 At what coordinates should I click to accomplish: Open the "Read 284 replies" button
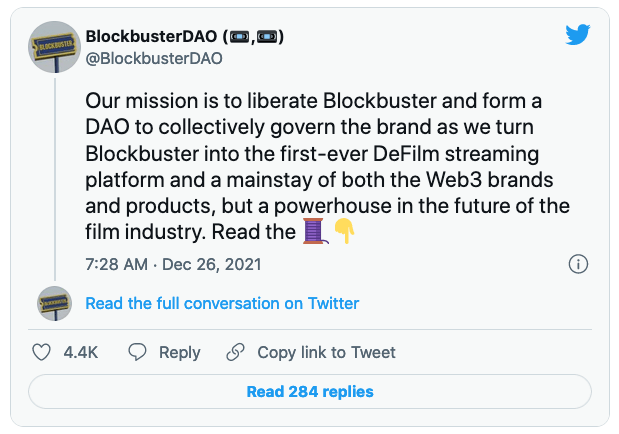310,391
